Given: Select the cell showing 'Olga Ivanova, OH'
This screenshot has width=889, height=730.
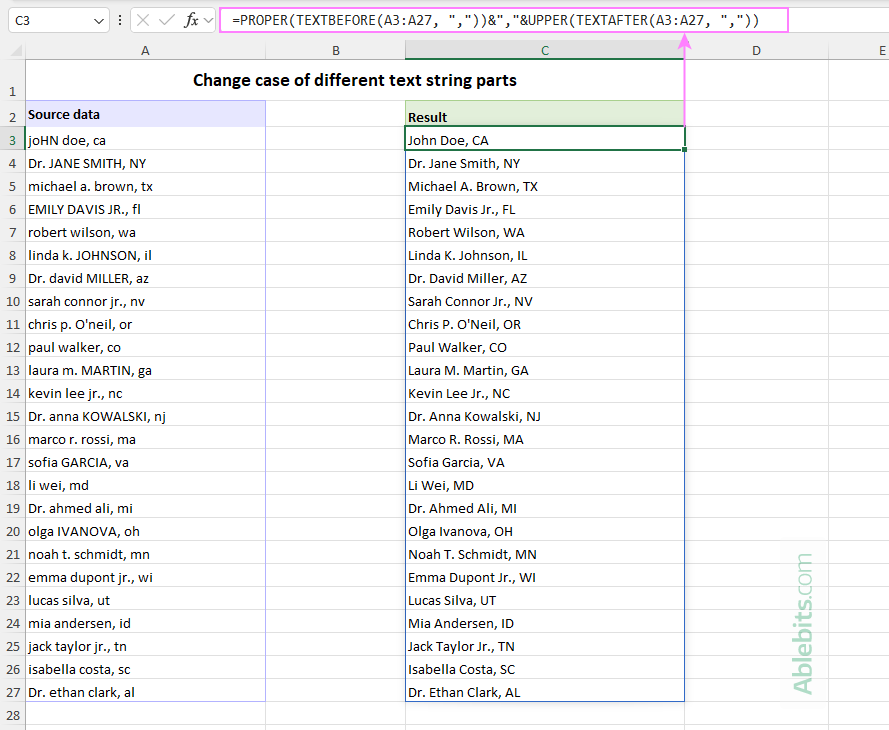Looking at the screenshot, I should click(544, 531).
